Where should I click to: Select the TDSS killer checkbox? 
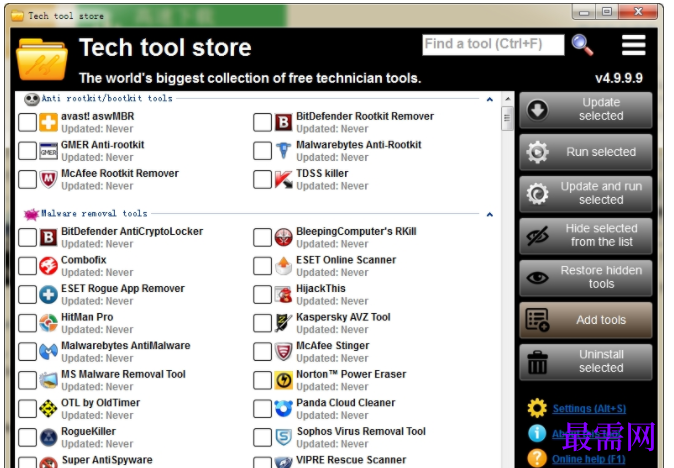click(262, 180)
